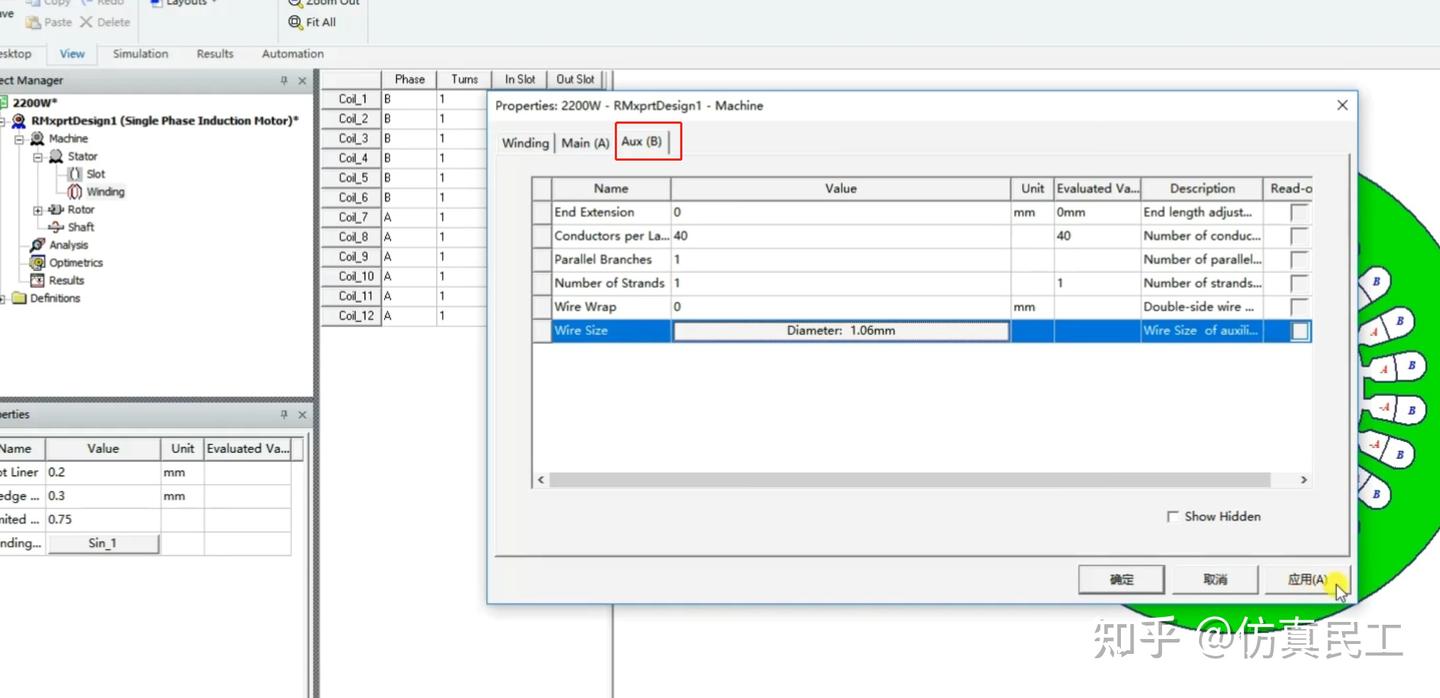
Task: Close the Properties dialog window
Action: [x=1342, y=105]
